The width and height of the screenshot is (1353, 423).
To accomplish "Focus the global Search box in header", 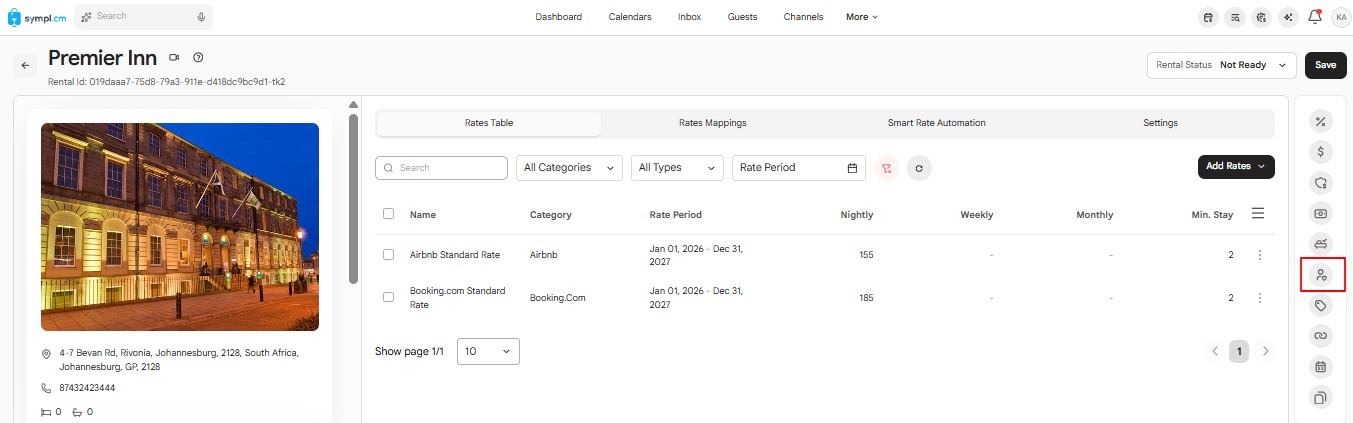I will [x=143, y=17].
